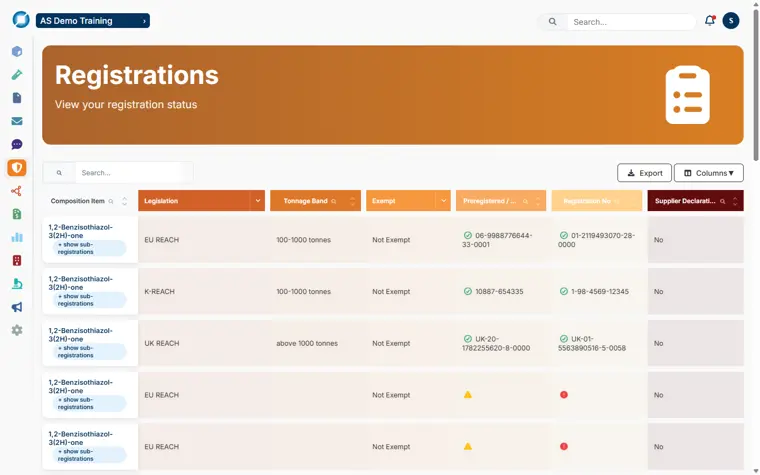Show sub-registrations in the fourth row

tap(89, 403)
